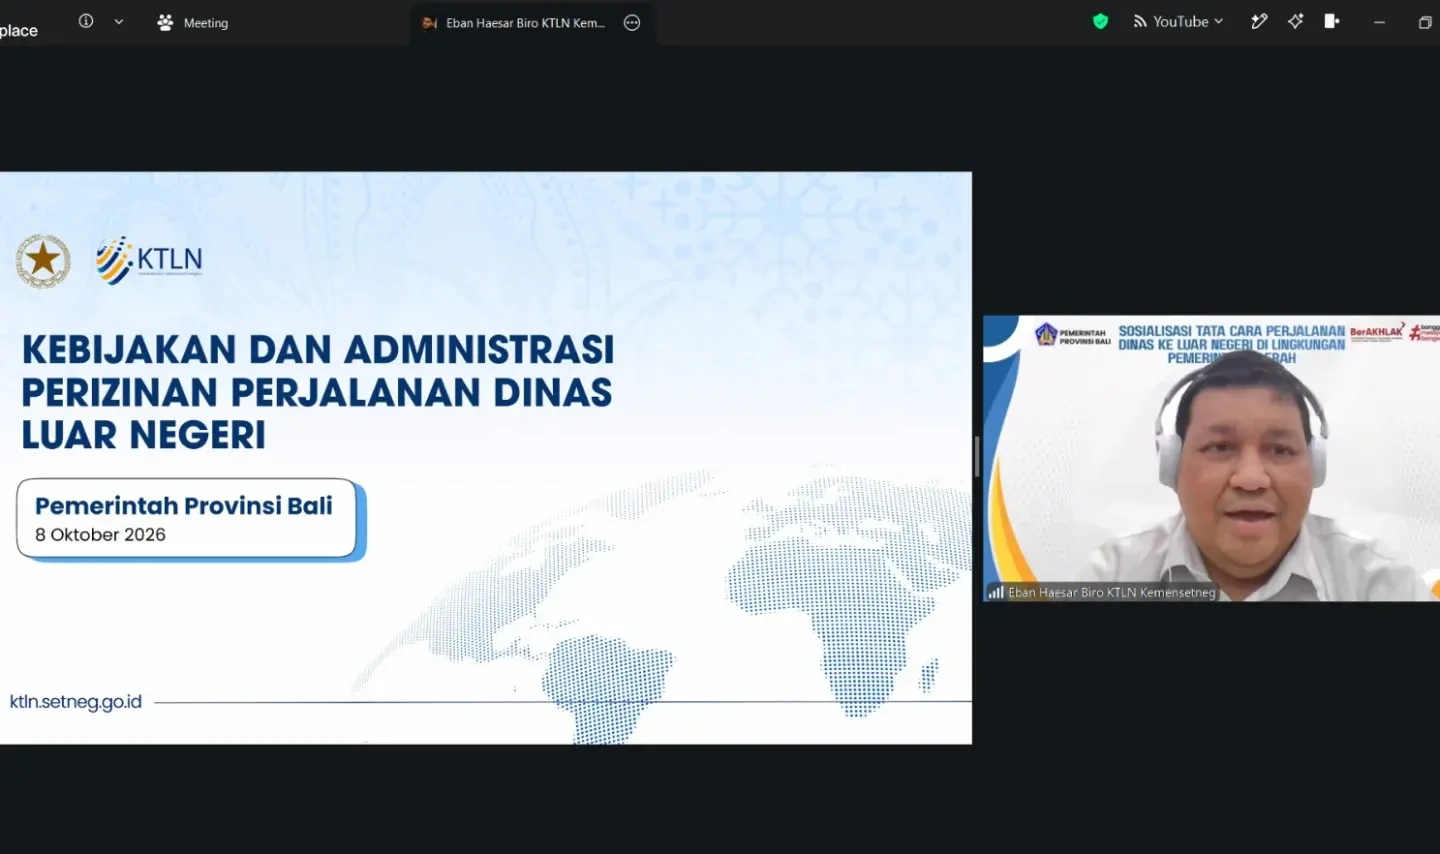The height and width of the screenshot is (854, 1440).
Task: Click the speaker's network signal bars icon
Action: pos(996,592)
